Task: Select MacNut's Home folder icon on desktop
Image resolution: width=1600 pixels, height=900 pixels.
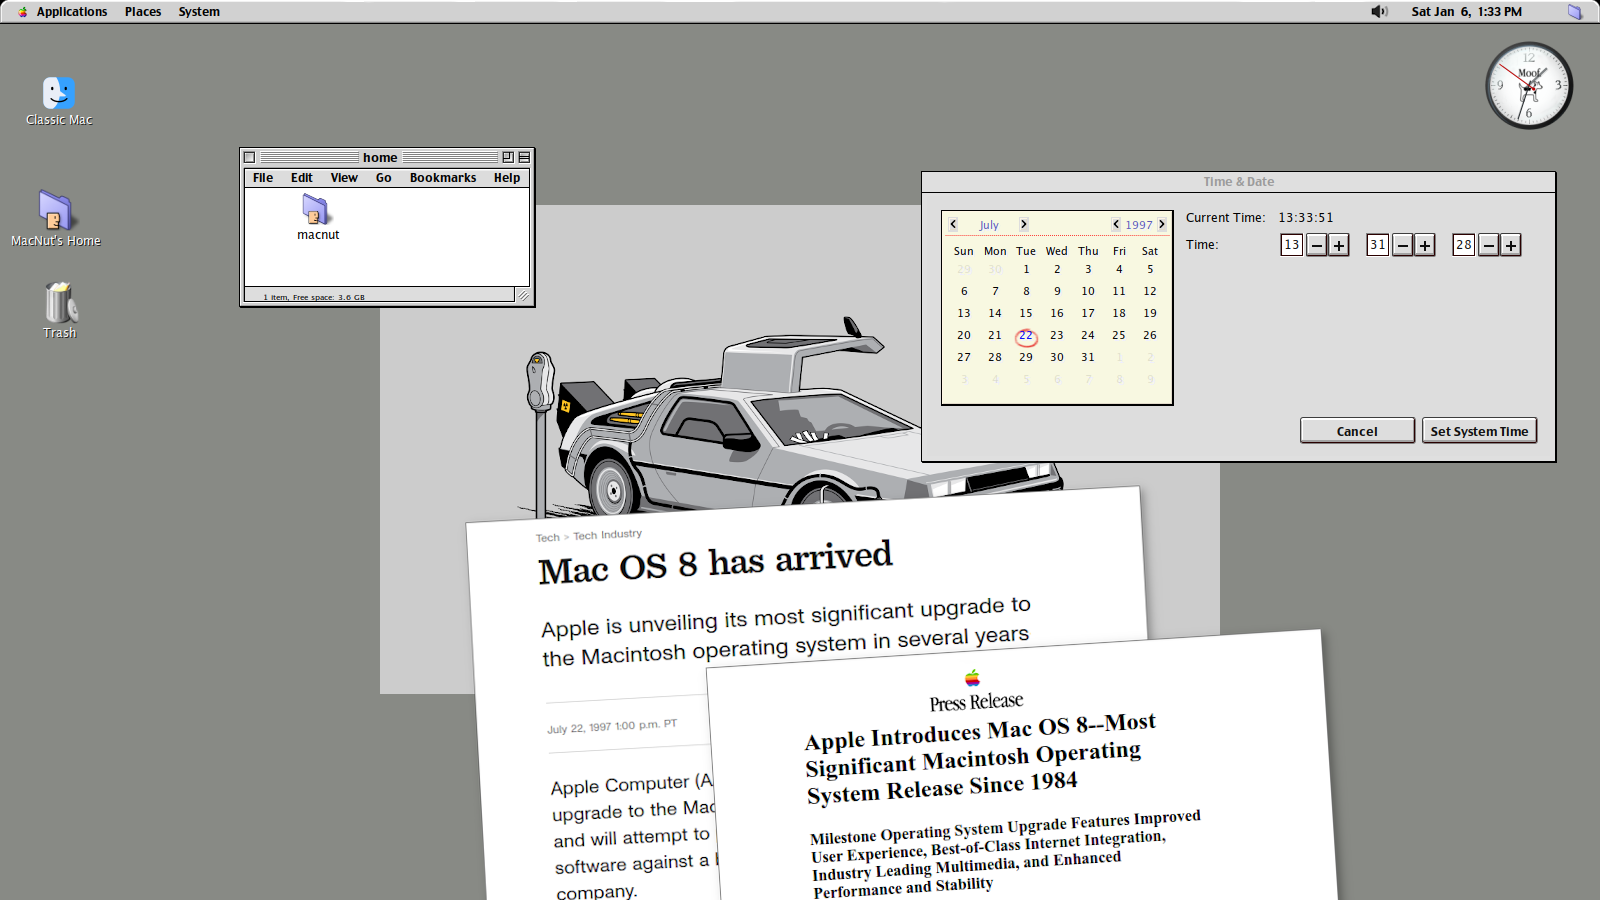Action: coord(55,211)
